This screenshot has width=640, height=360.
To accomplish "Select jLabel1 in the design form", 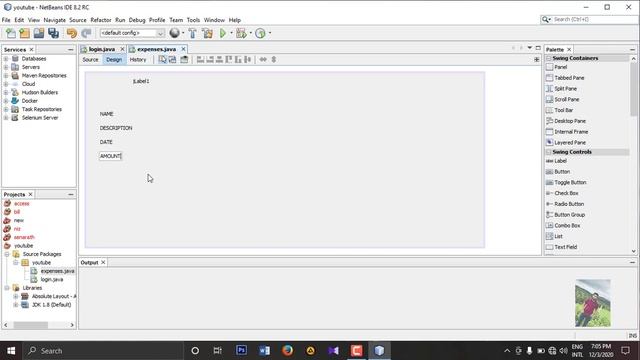I will tap(141, 81).
